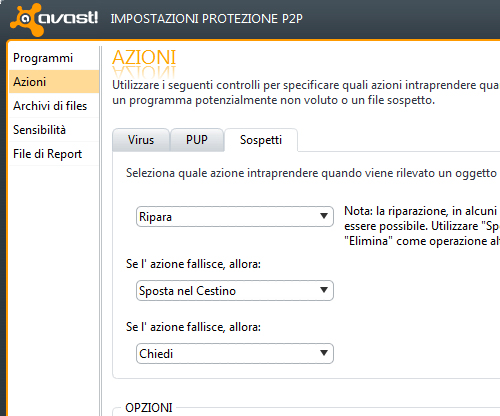500x416 pixels.
Task: Click the arrow of Ripara combo box
Action: 324,216
